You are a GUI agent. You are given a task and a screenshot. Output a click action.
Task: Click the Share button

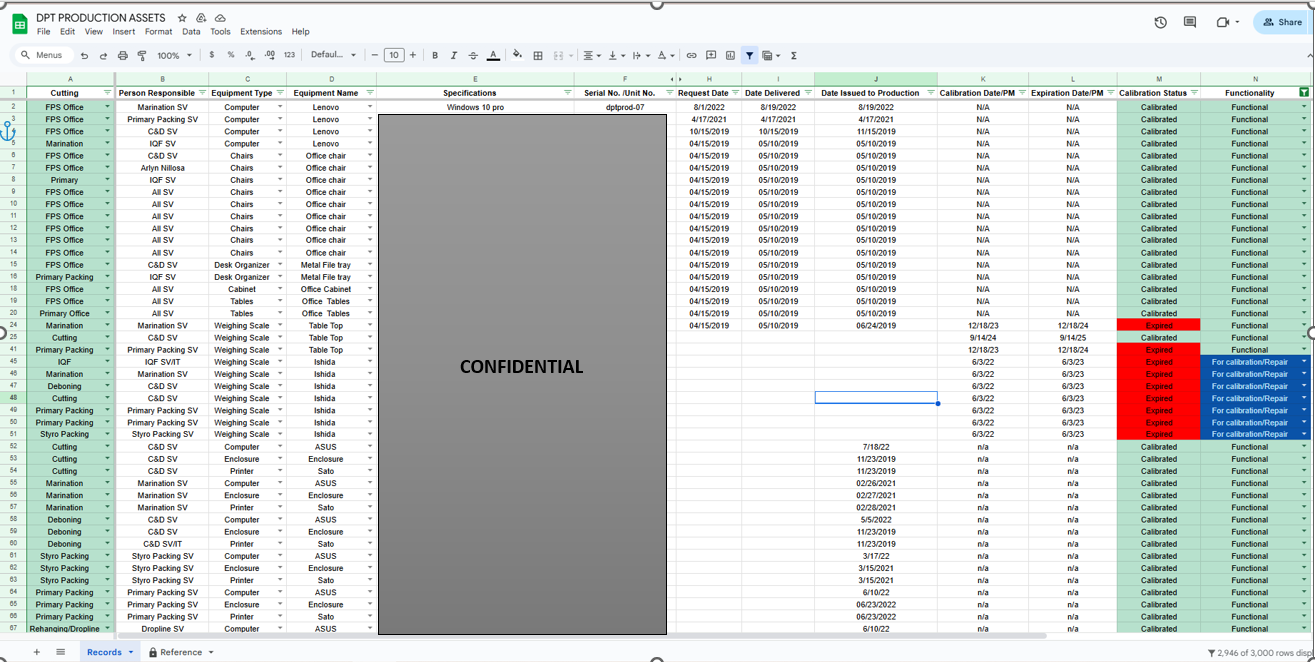[x=1281, y=22]
